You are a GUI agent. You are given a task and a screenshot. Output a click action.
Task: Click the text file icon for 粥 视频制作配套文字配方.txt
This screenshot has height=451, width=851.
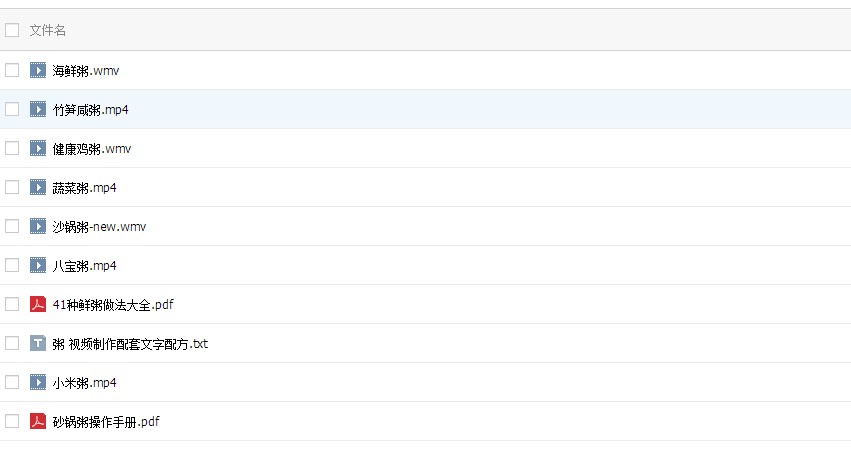(x=37, y=343)
